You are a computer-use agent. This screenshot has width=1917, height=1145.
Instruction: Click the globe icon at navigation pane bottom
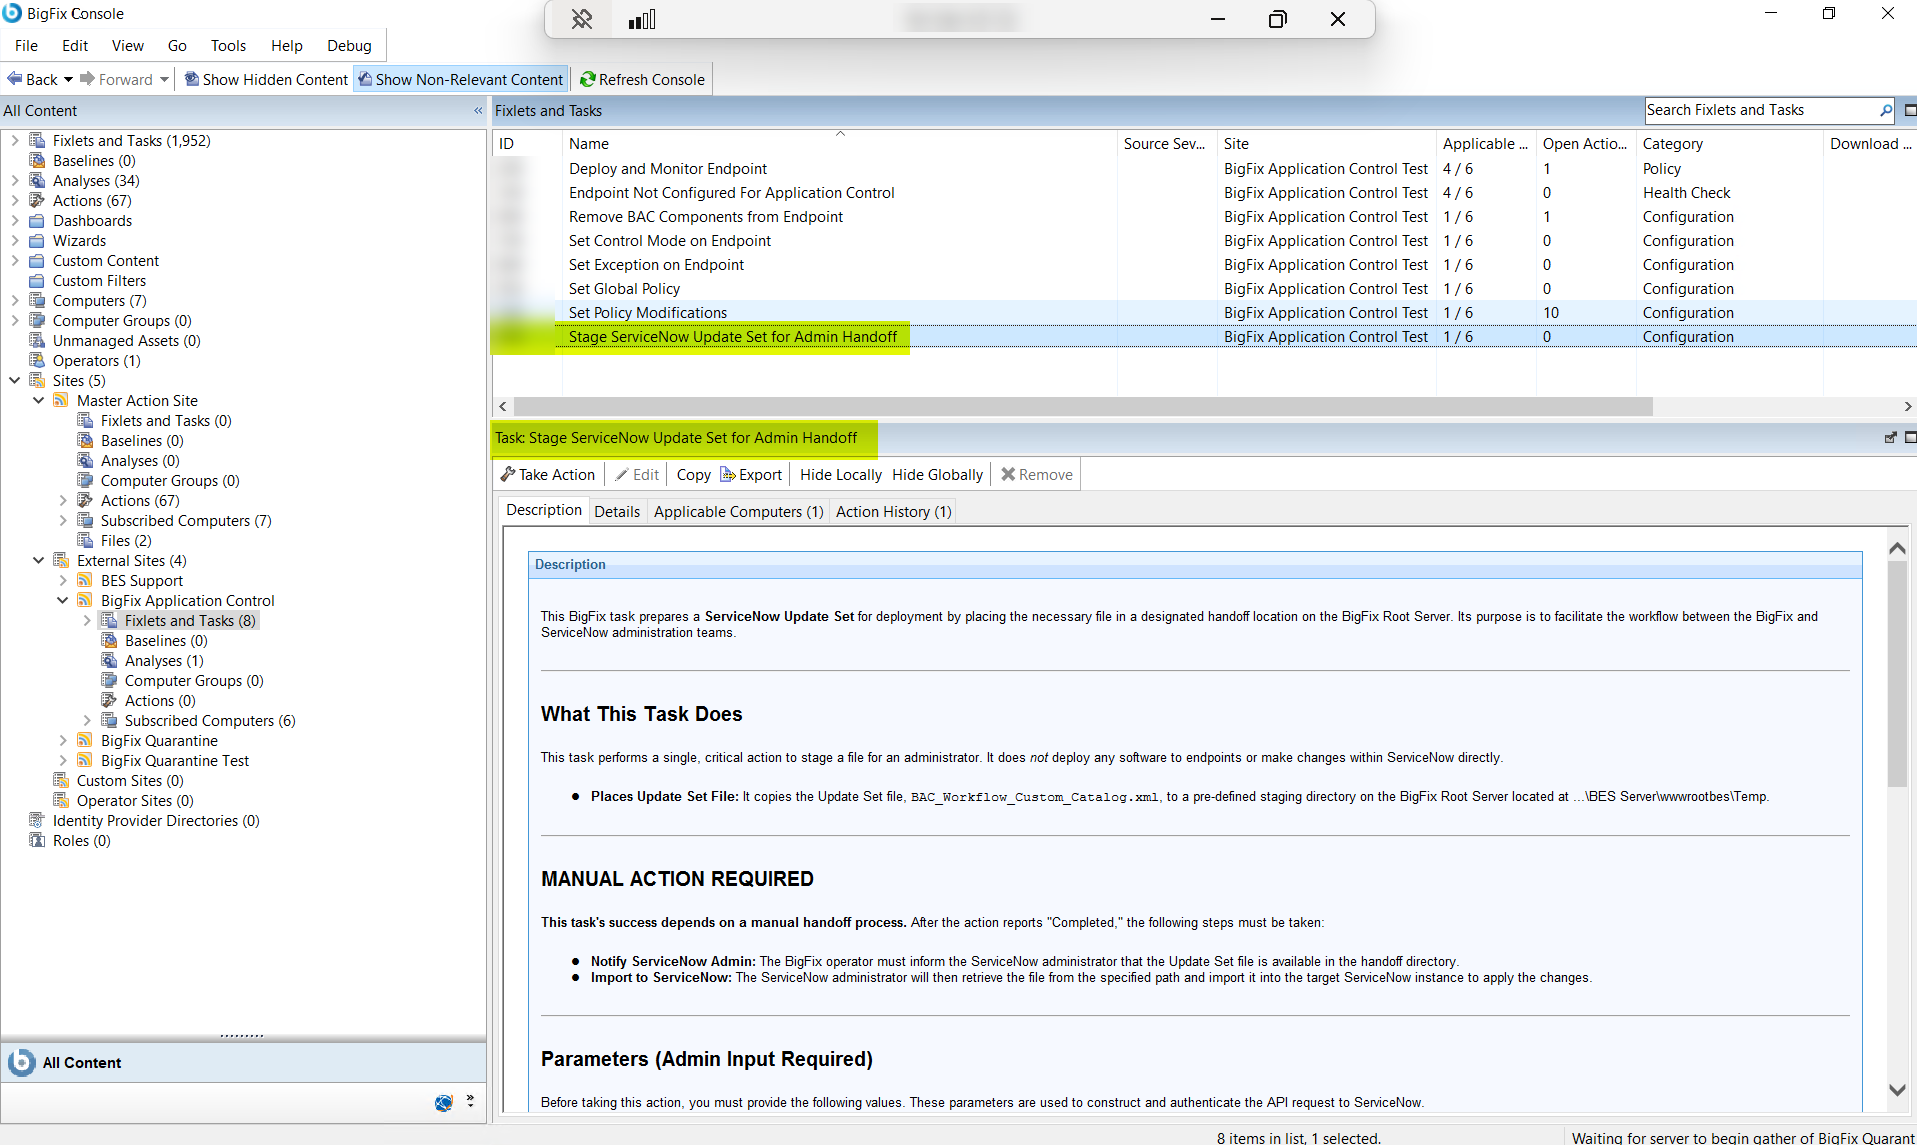click(444, 1103)
